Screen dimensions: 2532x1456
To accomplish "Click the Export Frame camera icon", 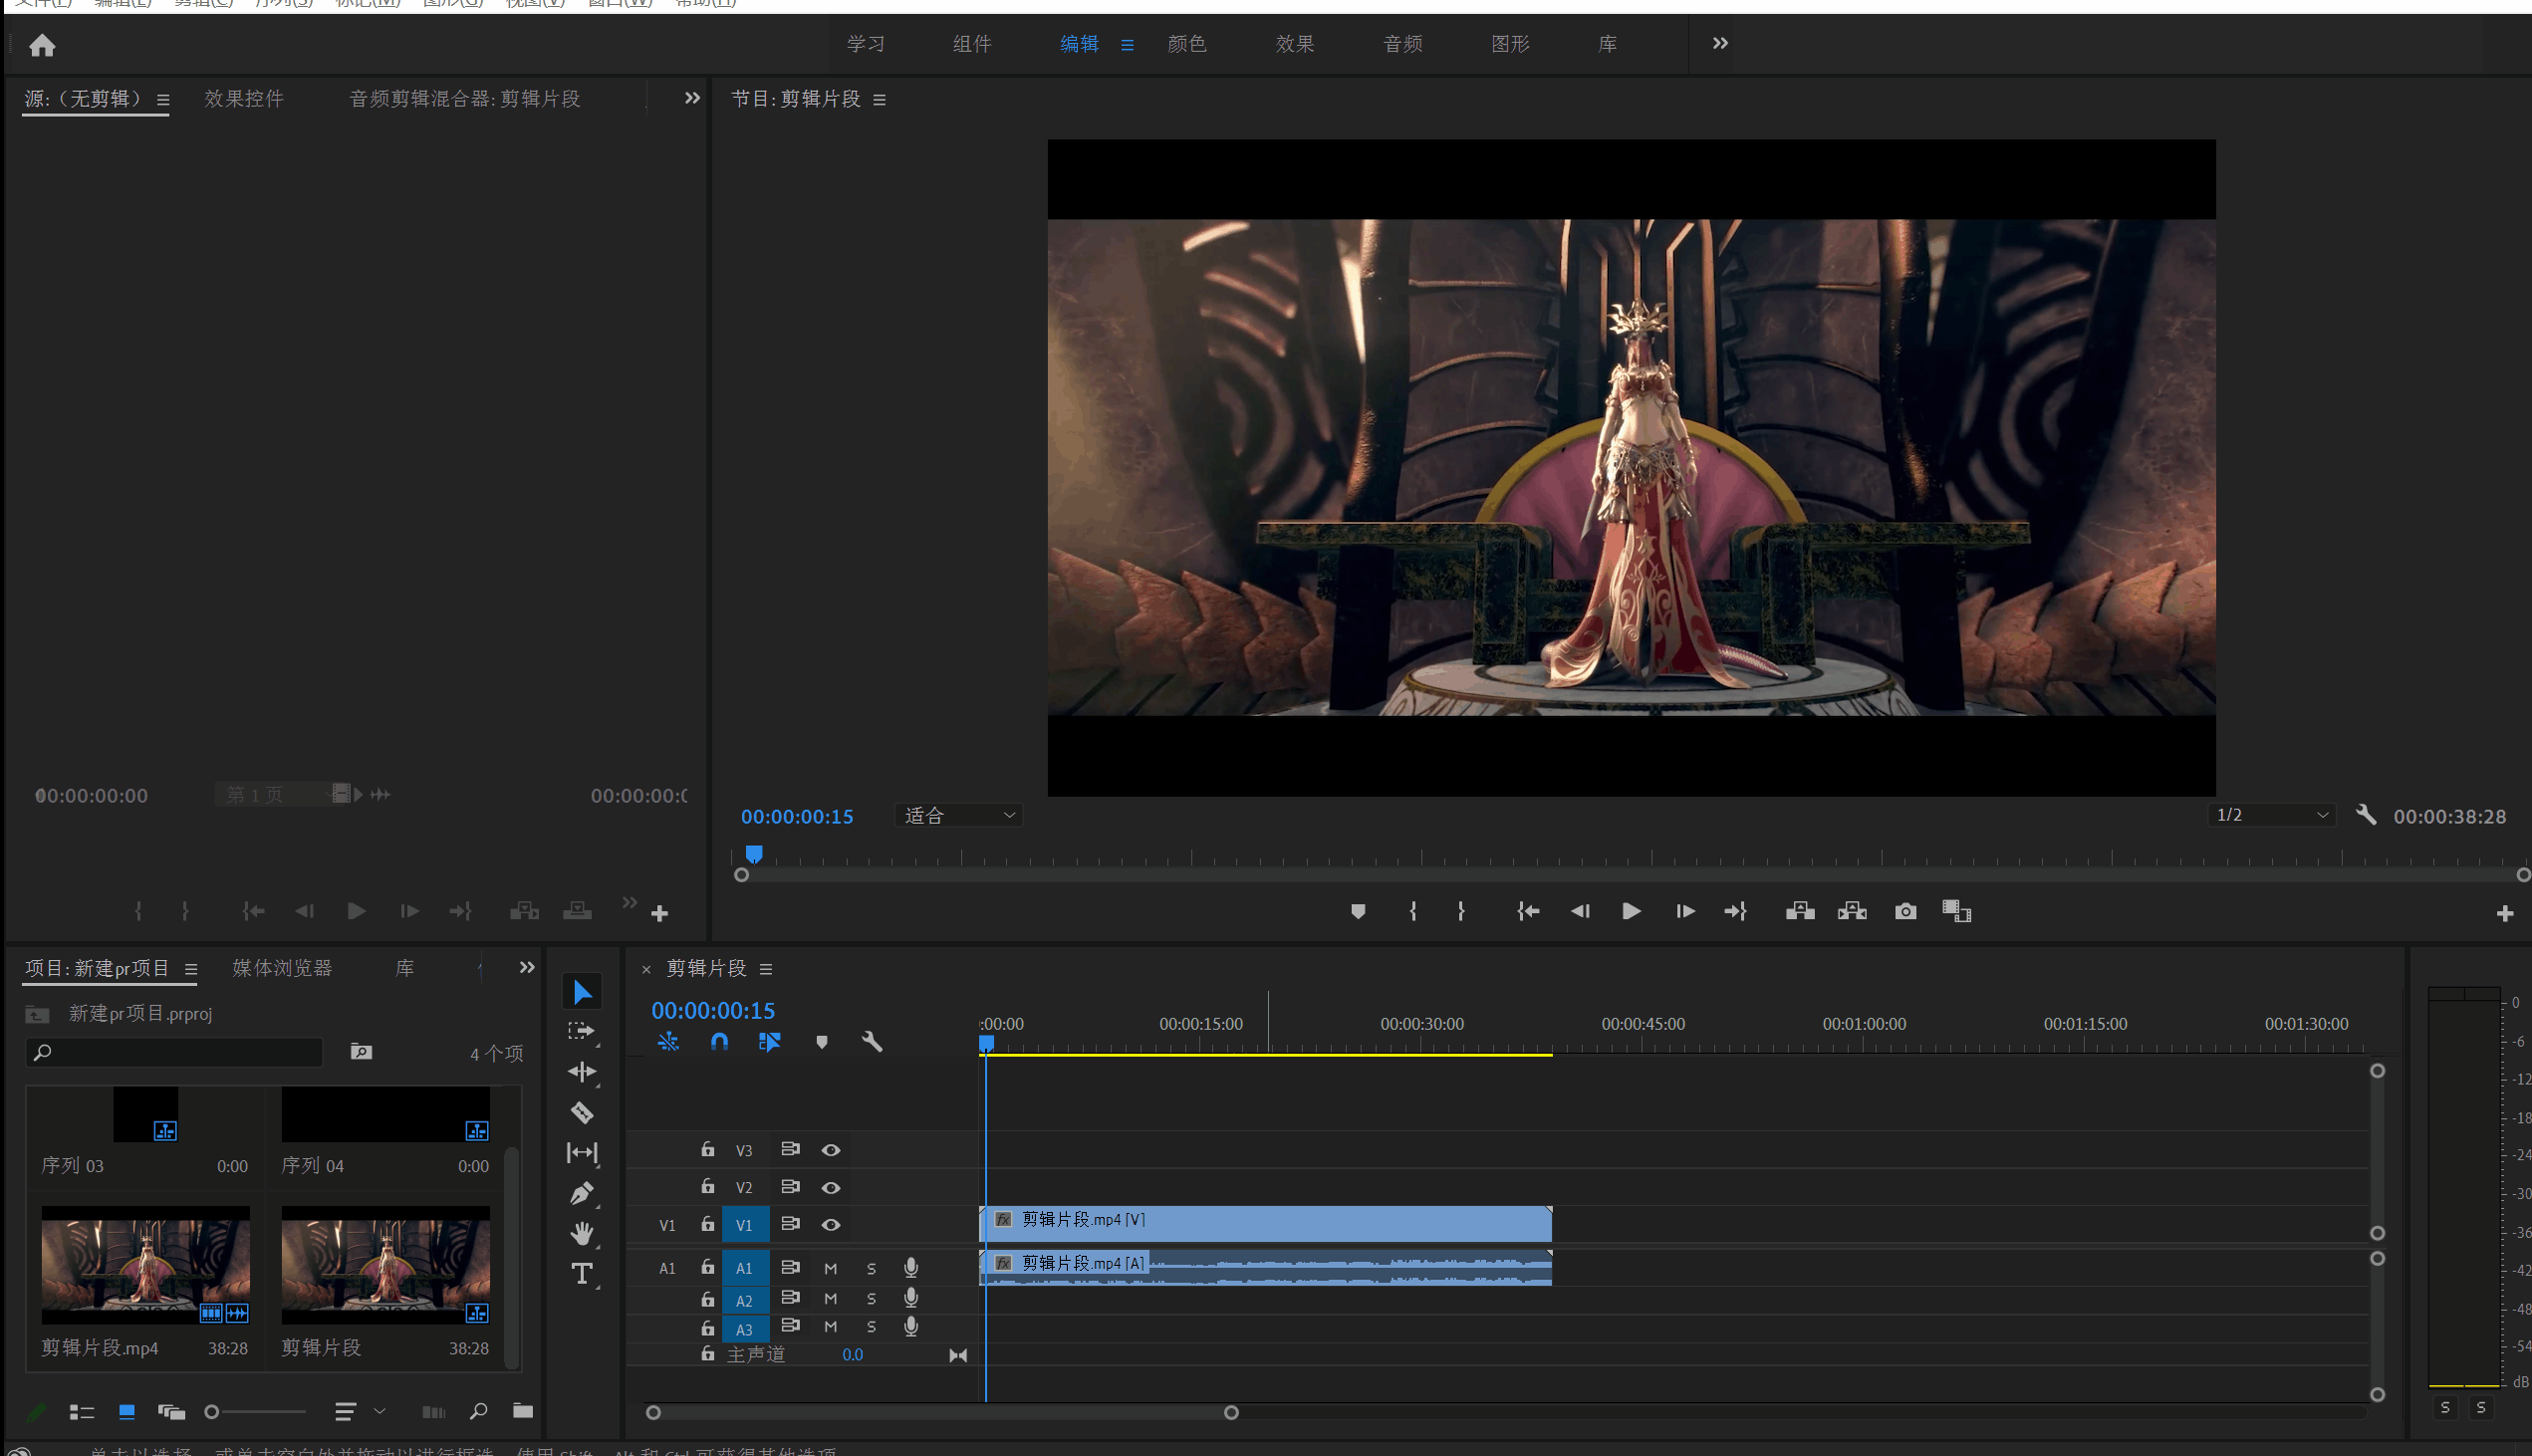I will (x=1905, y=911).
